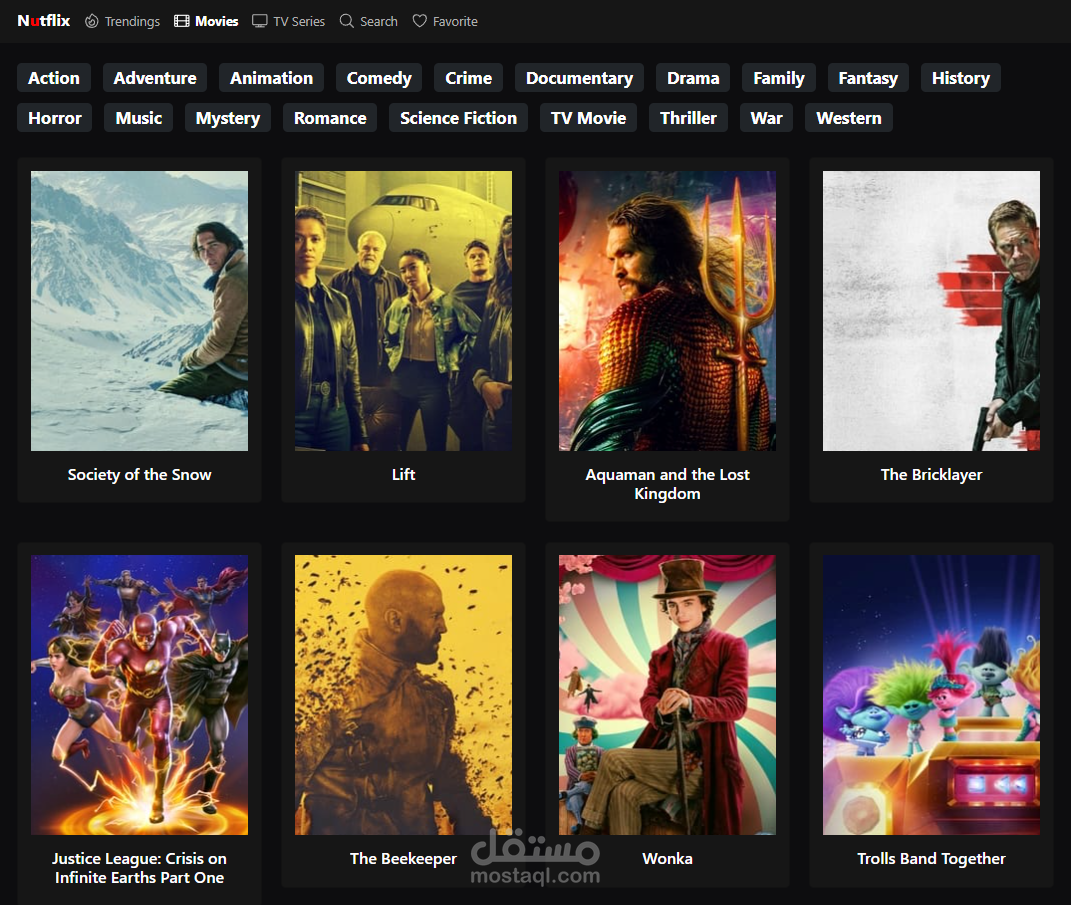This screenshot has height=905, width=1071.
Task: Select the Thriller genre tag
Action: [688, 118]
